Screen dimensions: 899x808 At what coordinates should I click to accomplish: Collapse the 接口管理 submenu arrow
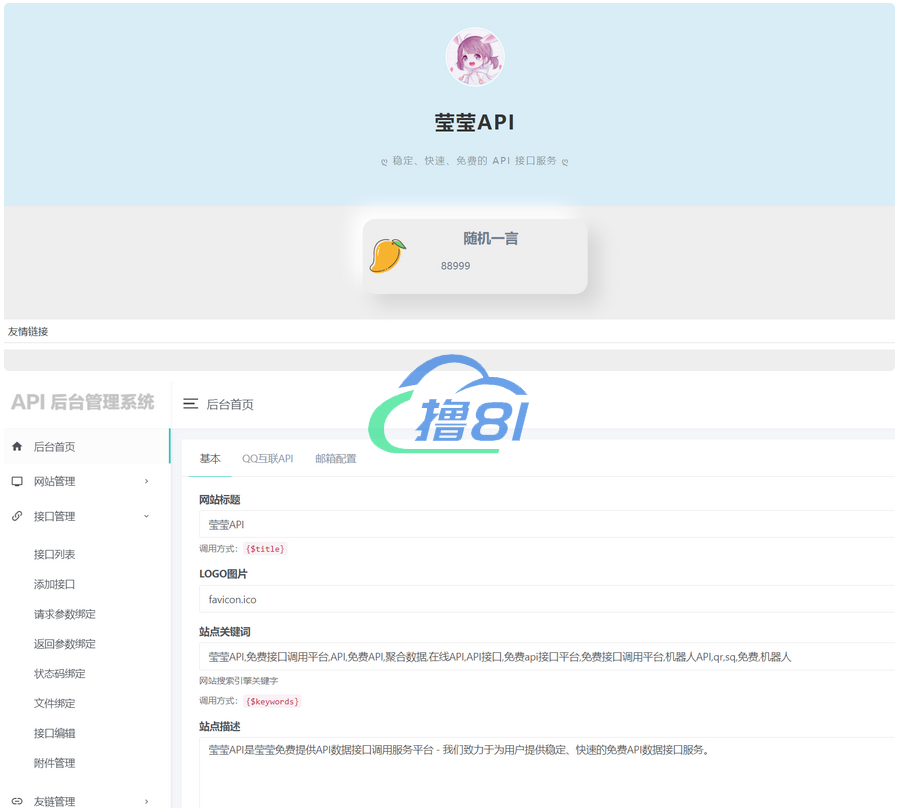point(147,516)
